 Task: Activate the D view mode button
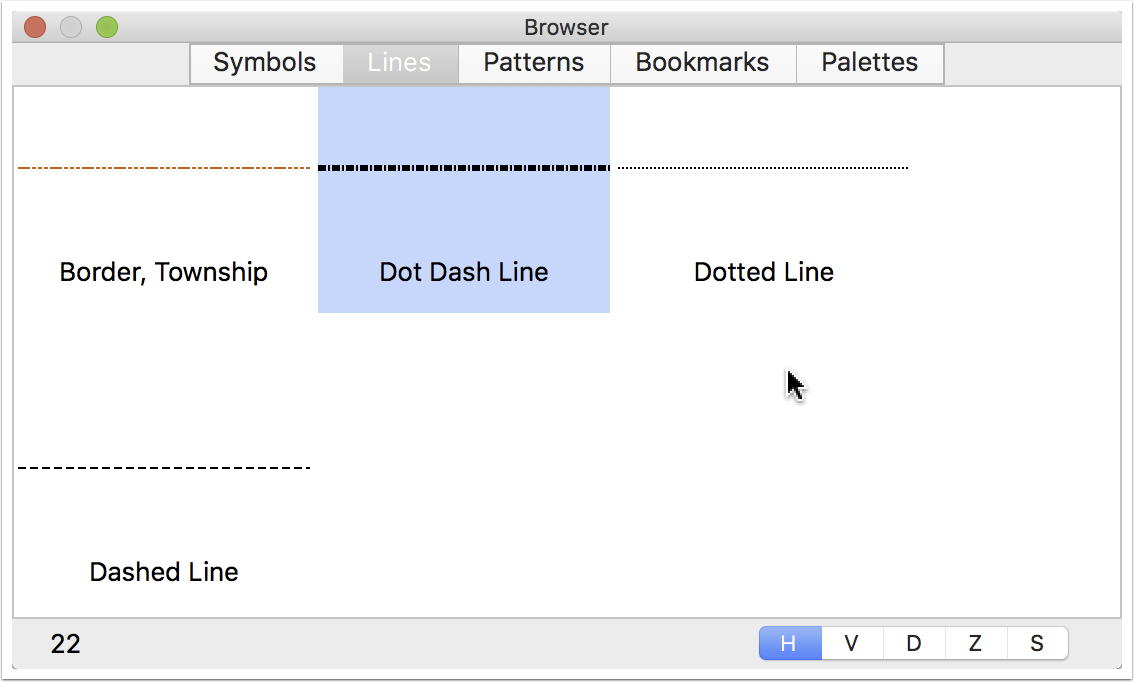[914, 643]
